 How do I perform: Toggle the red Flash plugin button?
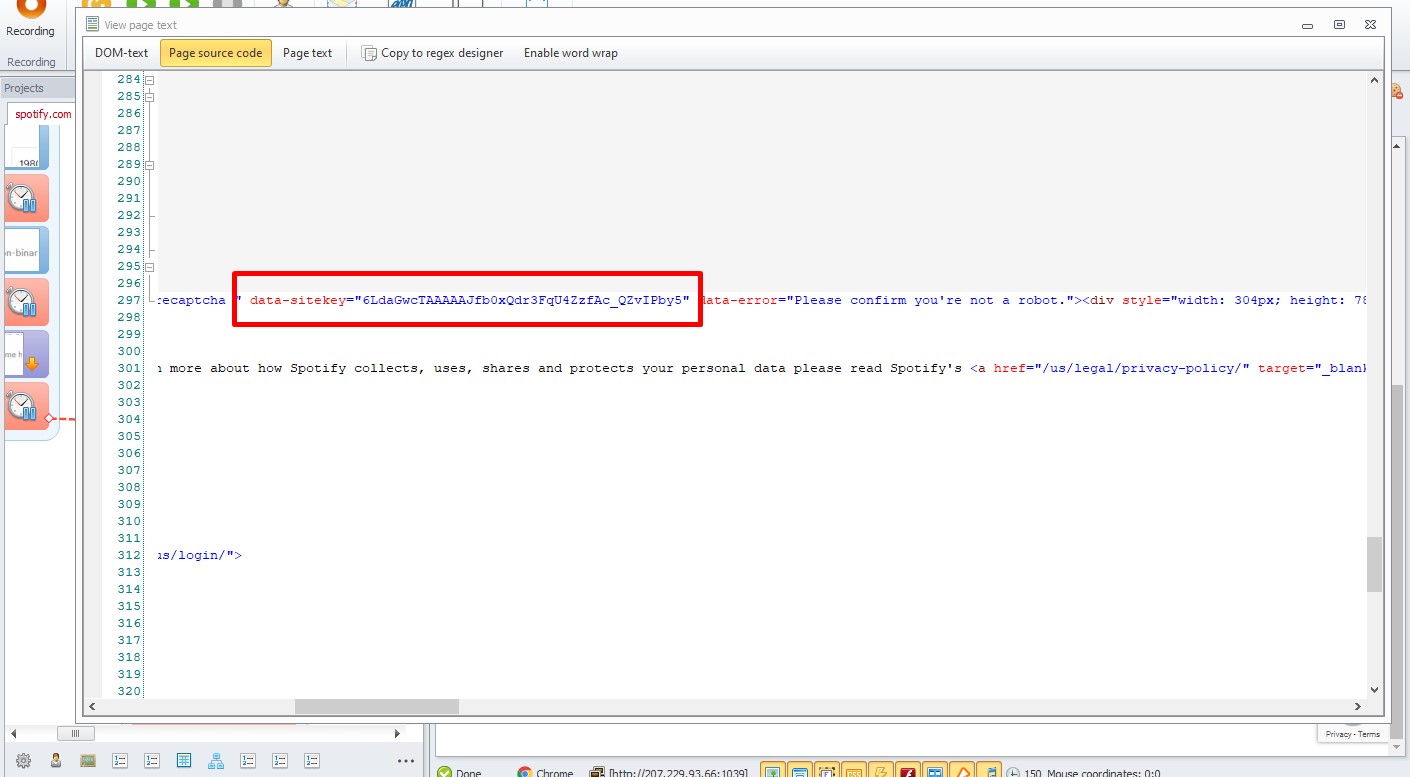point(908,771)
